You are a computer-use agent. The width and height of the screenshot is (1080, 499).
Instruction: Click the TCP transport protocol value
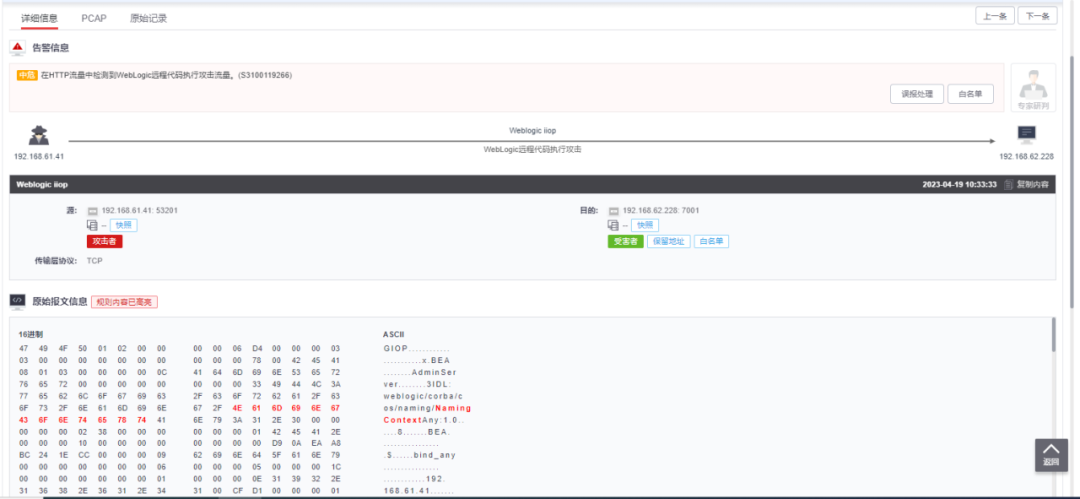coord(94,261)
